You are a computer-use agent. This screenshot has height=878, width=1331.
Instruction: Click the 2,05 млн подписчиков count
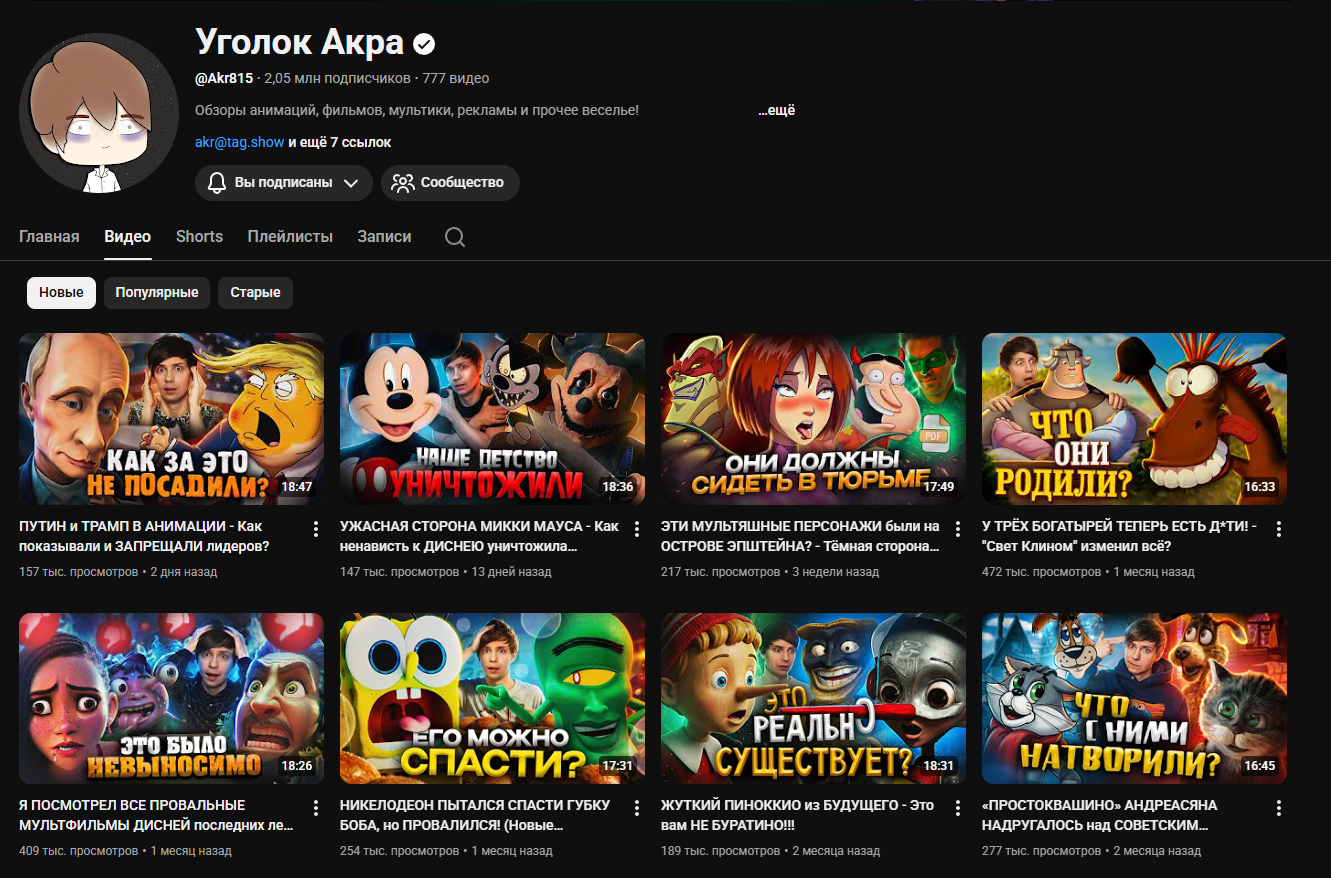(x=337, y=78)
